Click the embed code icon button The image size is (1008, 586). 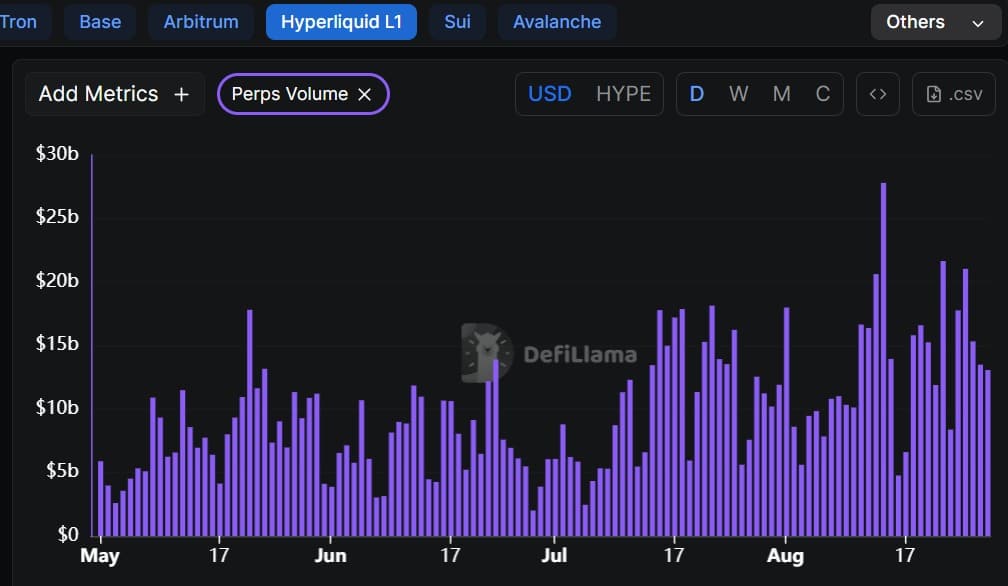[x=877, y=94]
